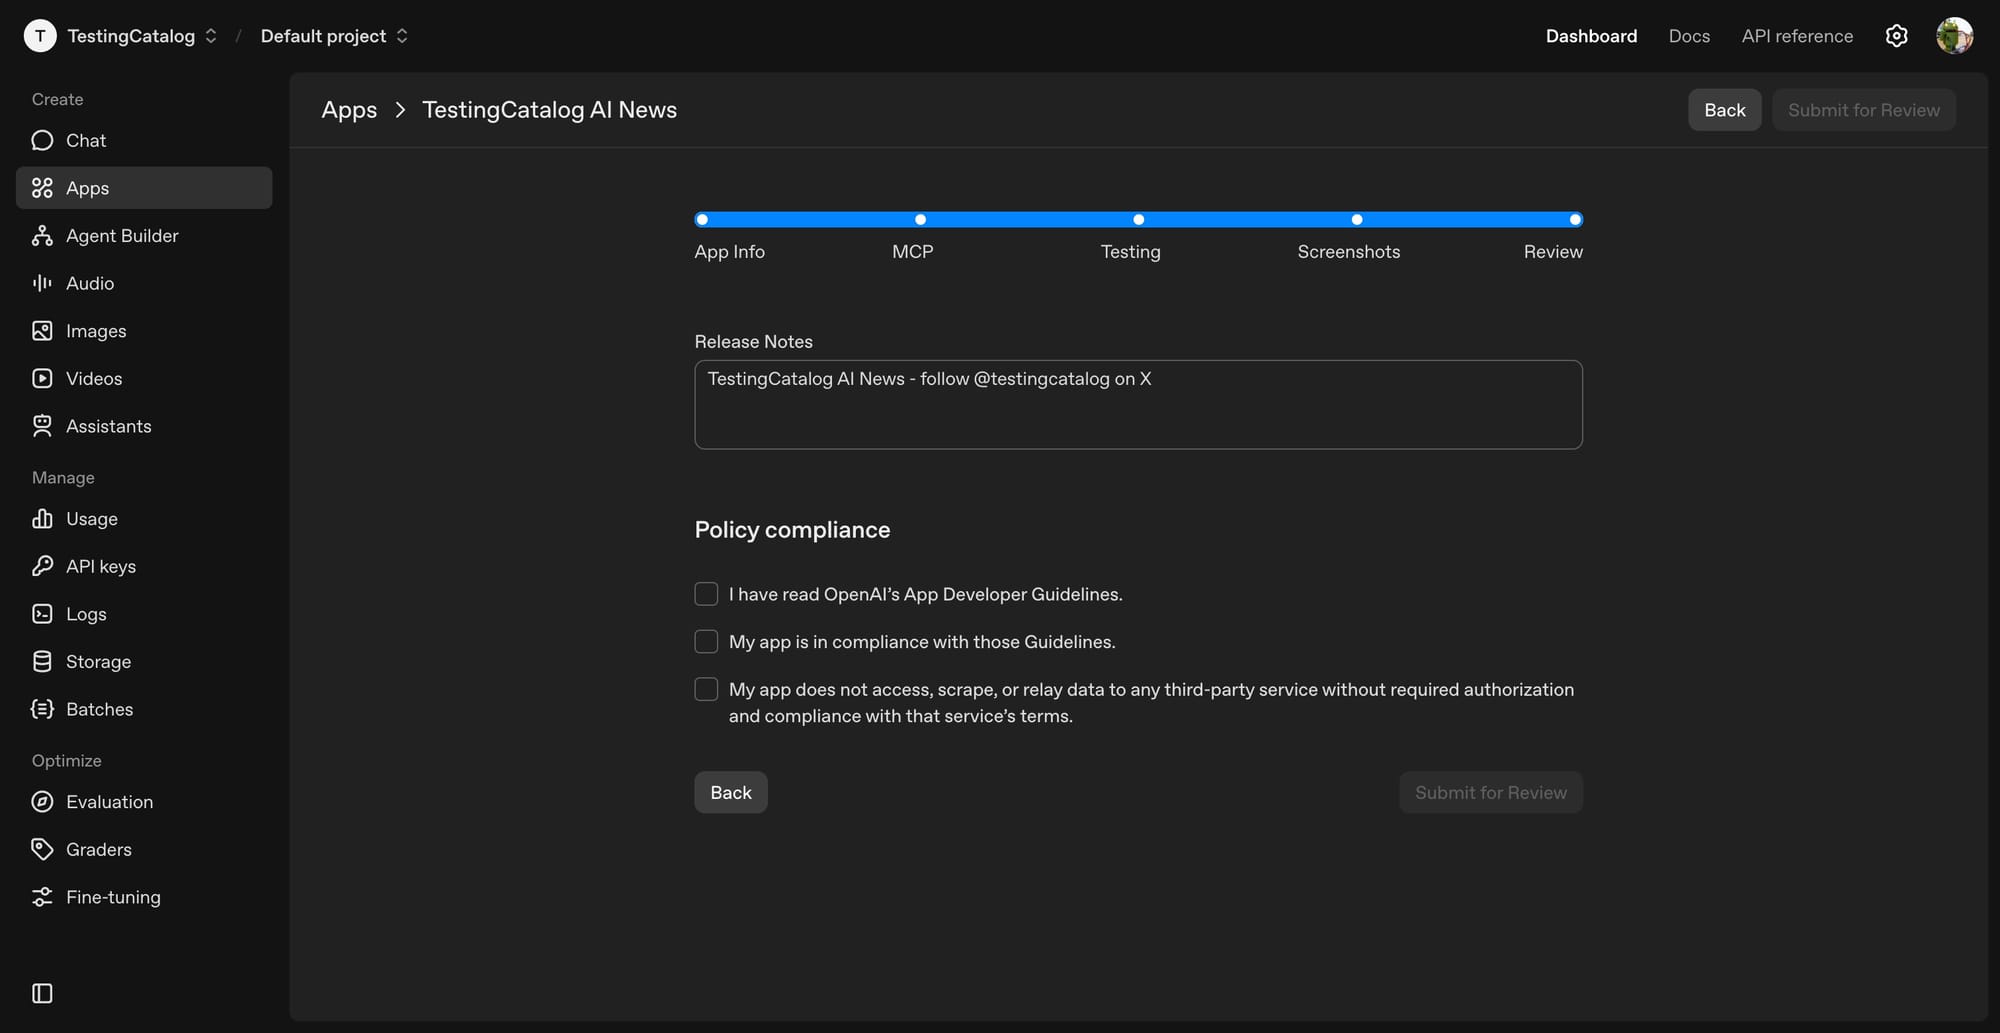Collapse the sidebar using the bottom toggle icon
This screenshot has height=1033, width=2000.
(41, 992)
